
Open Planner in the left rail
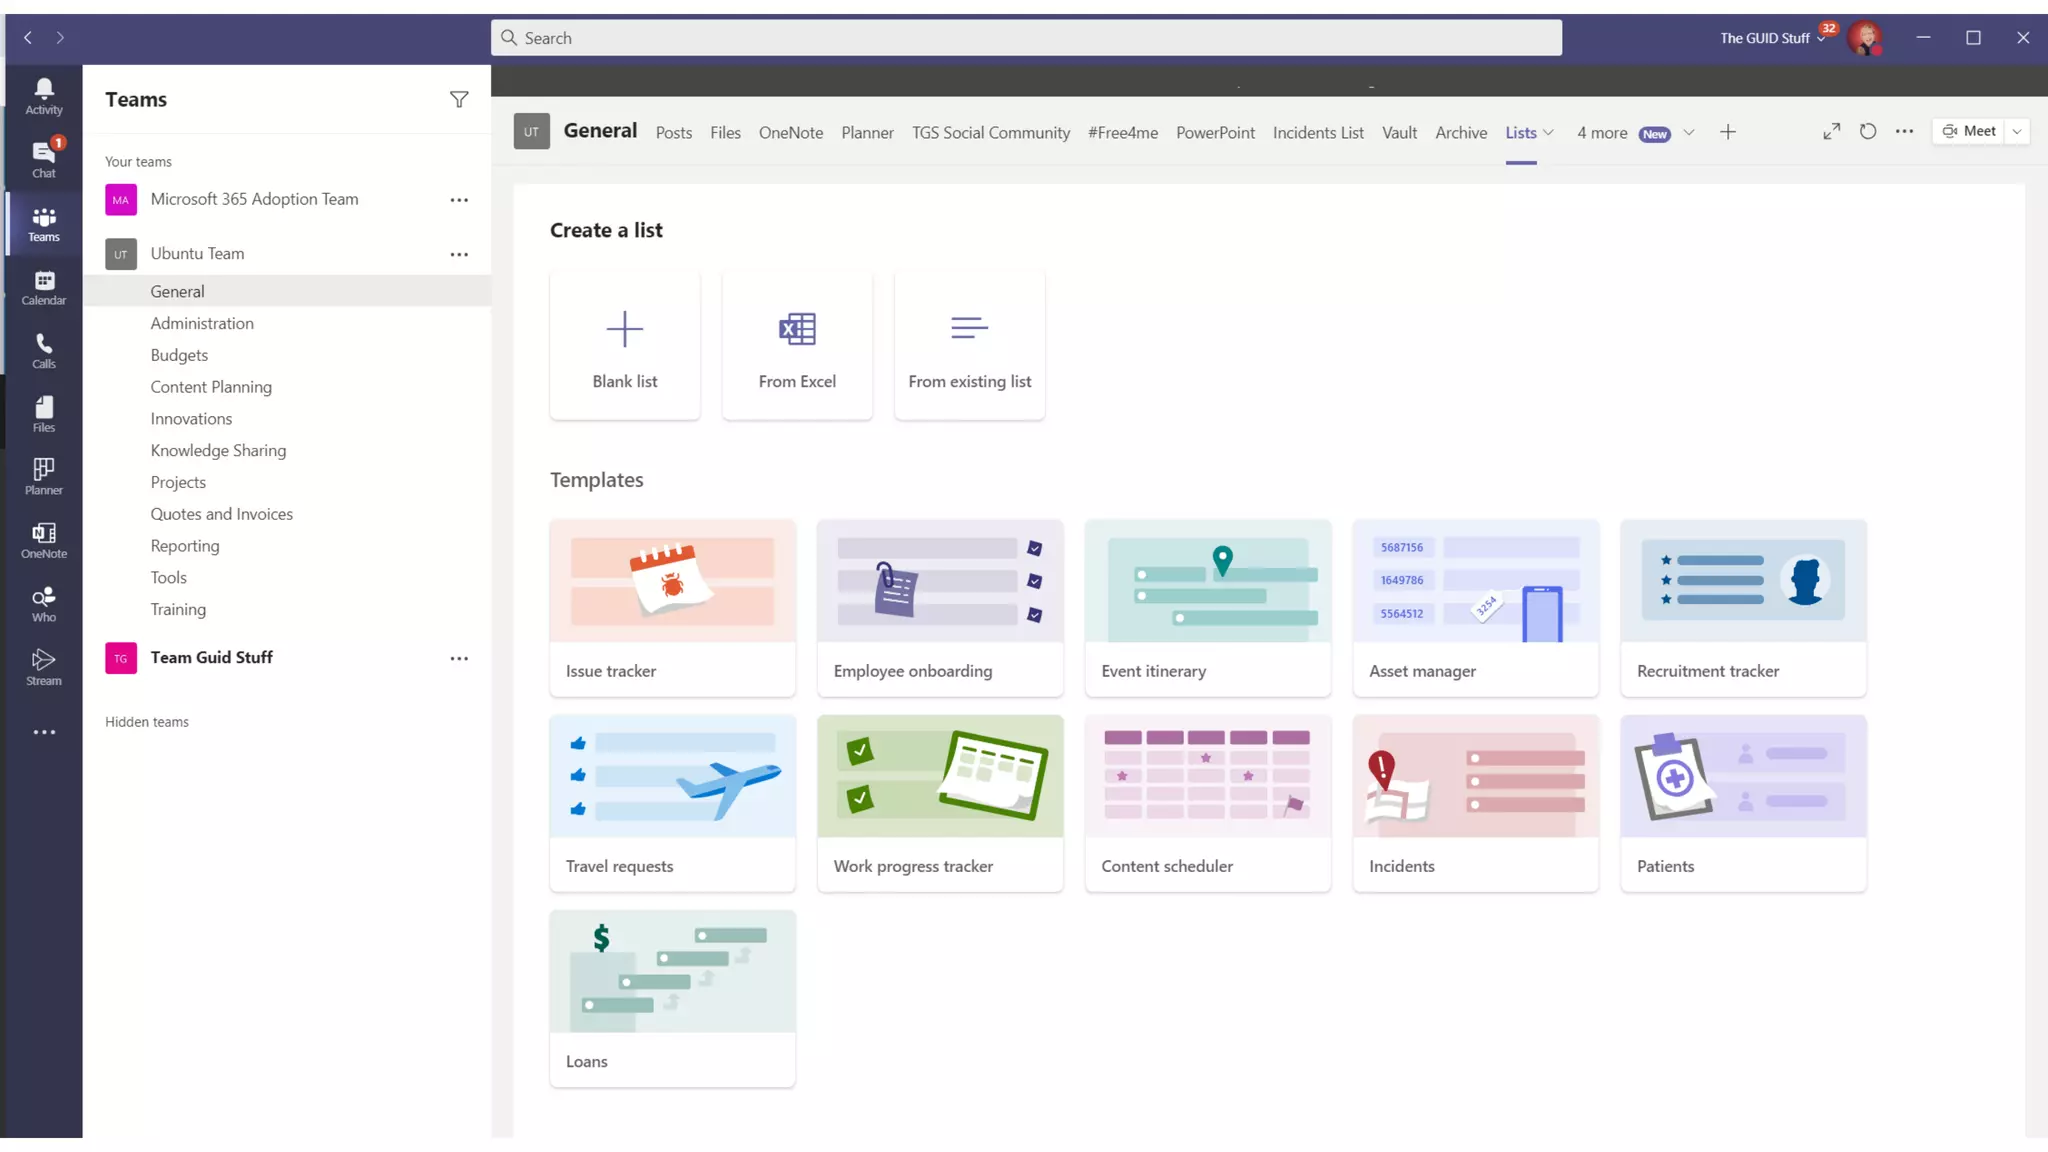(44, 476)
